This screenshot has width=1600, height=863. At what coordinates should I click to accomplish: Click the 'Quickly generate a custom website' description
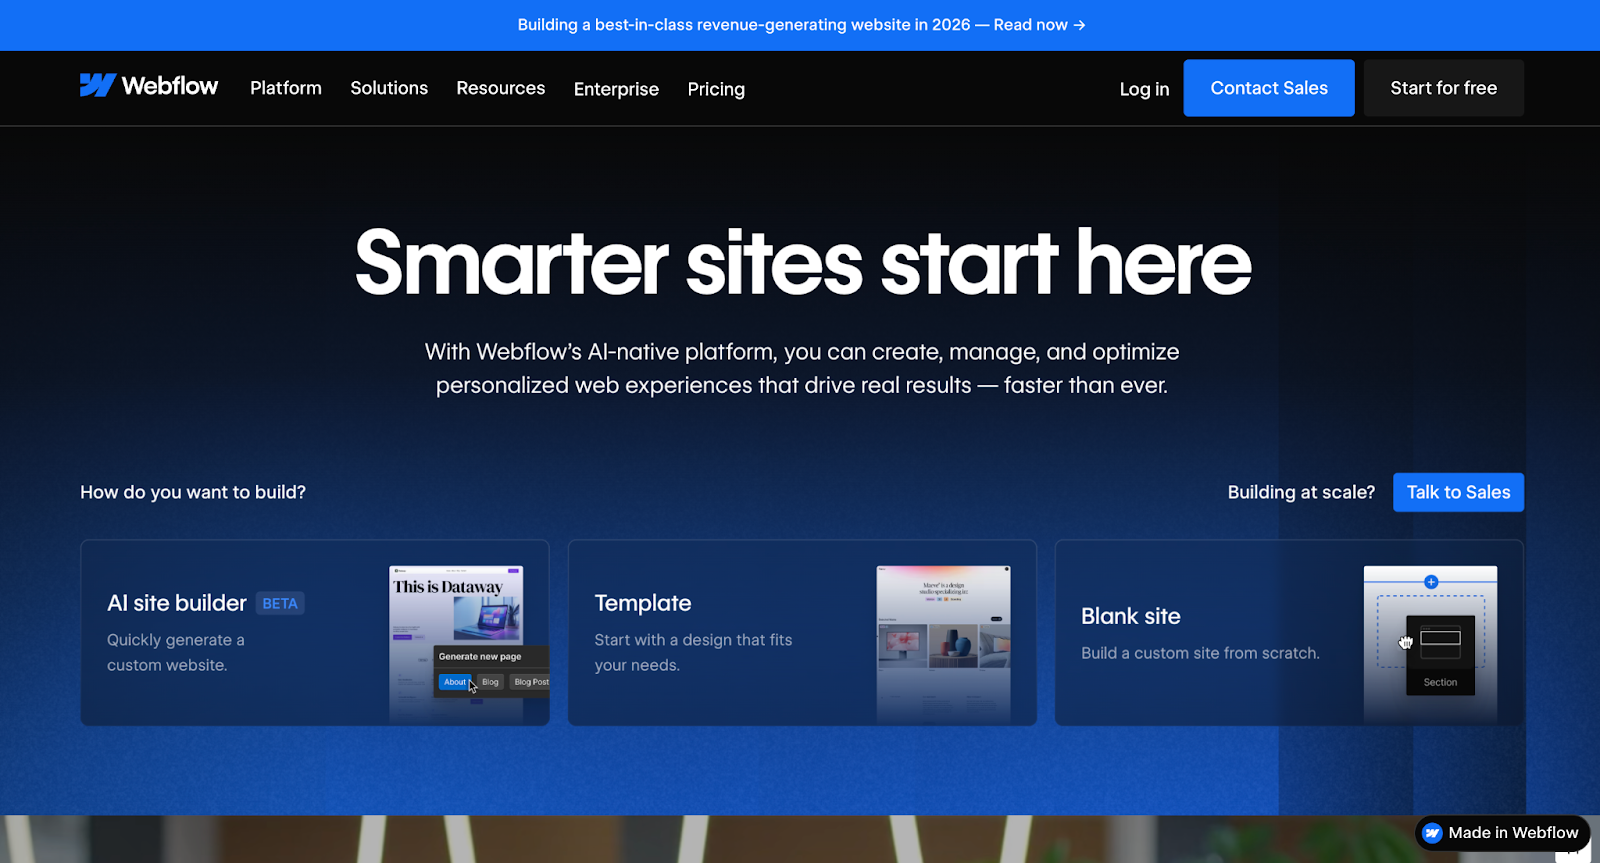(176, 652)
